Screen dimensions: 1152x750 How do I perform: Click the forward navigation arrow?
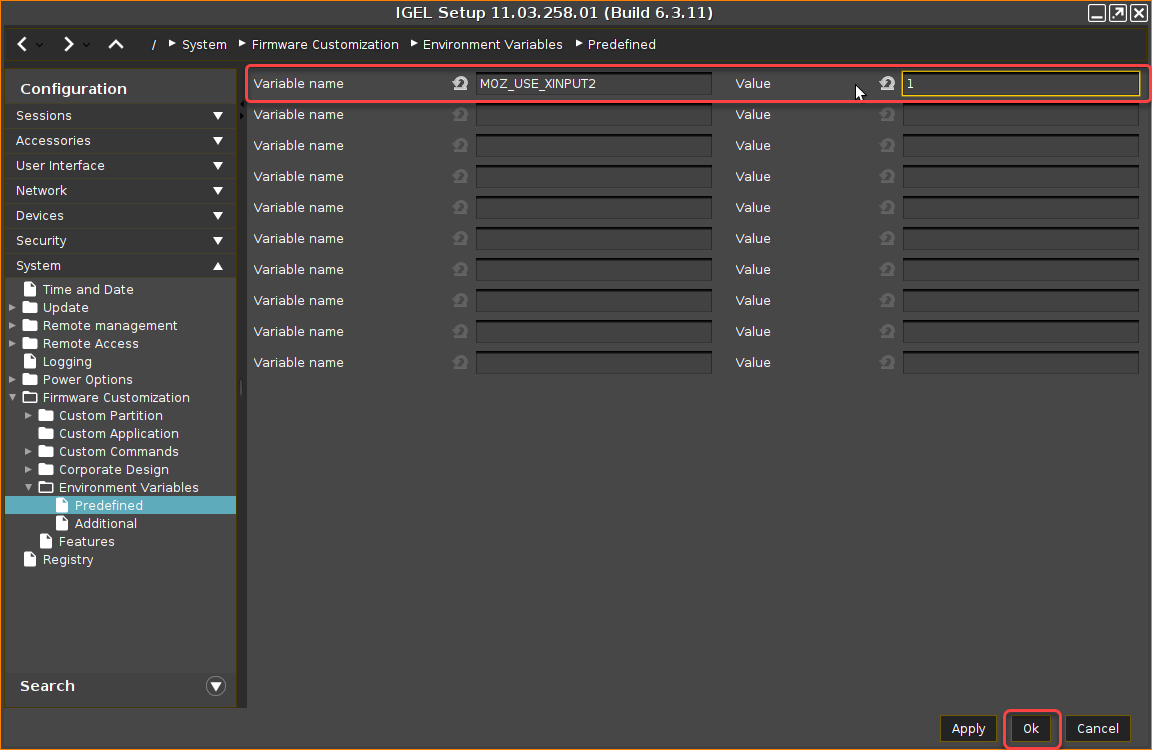tap(68, 44)
